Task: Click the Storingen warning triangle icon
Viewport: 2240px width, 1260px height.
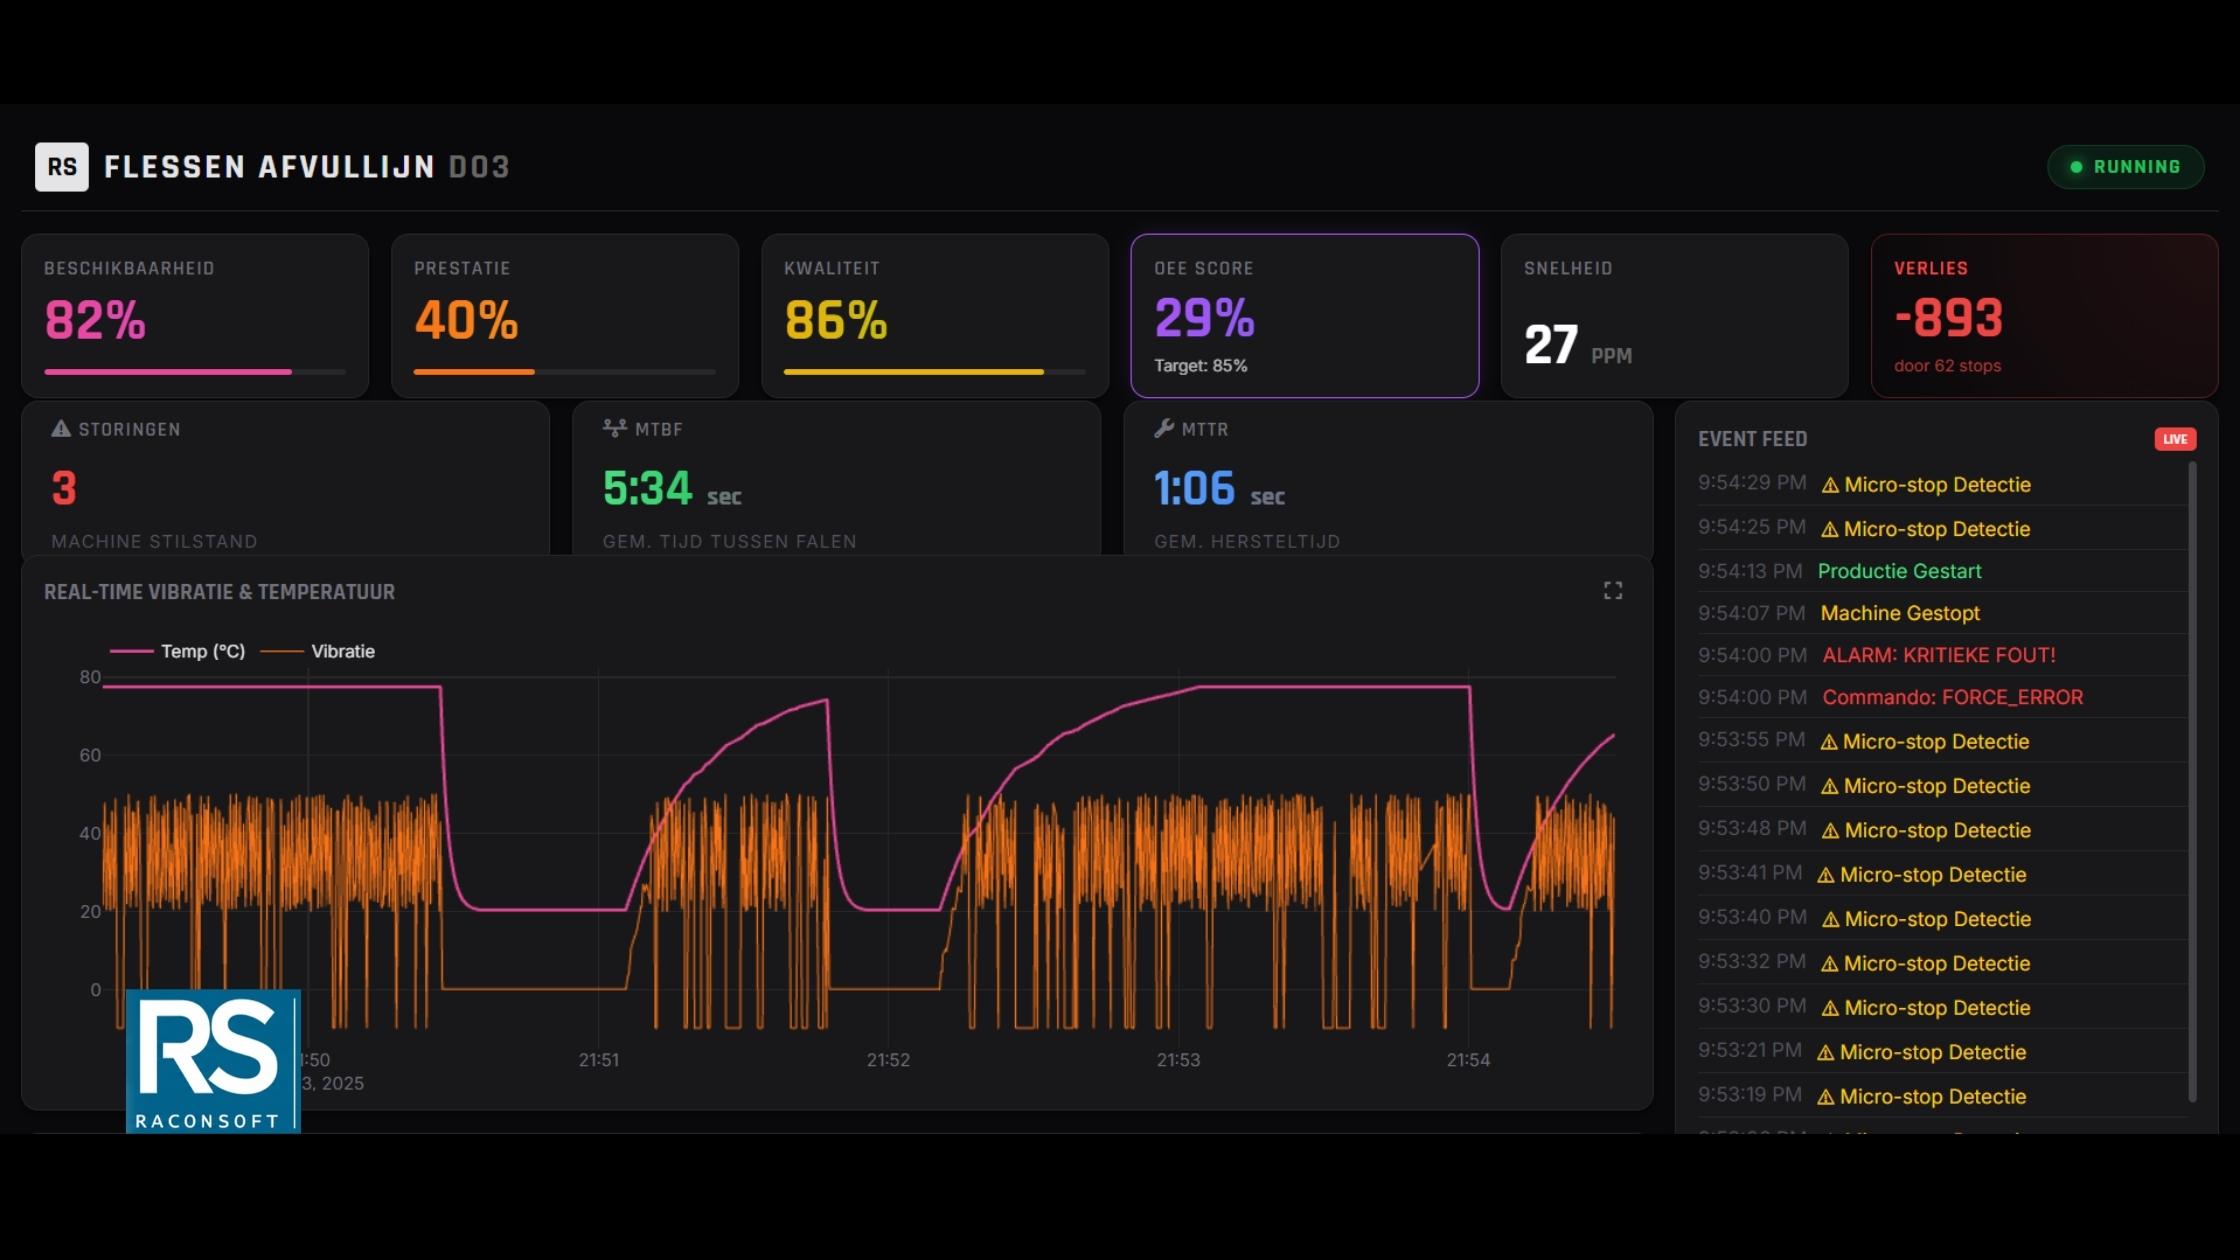Action: (x=58, y=429)
